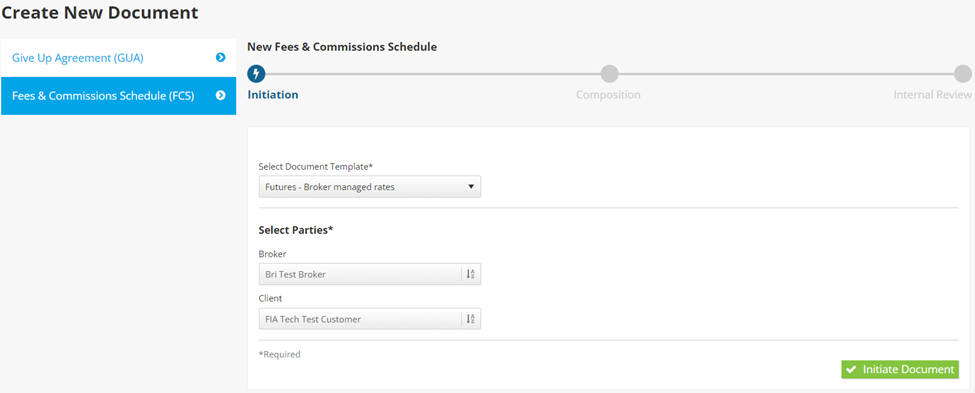Click the Internal Review step label
Viewport: 975px width, 393px height.
click(x=933, y=95)
